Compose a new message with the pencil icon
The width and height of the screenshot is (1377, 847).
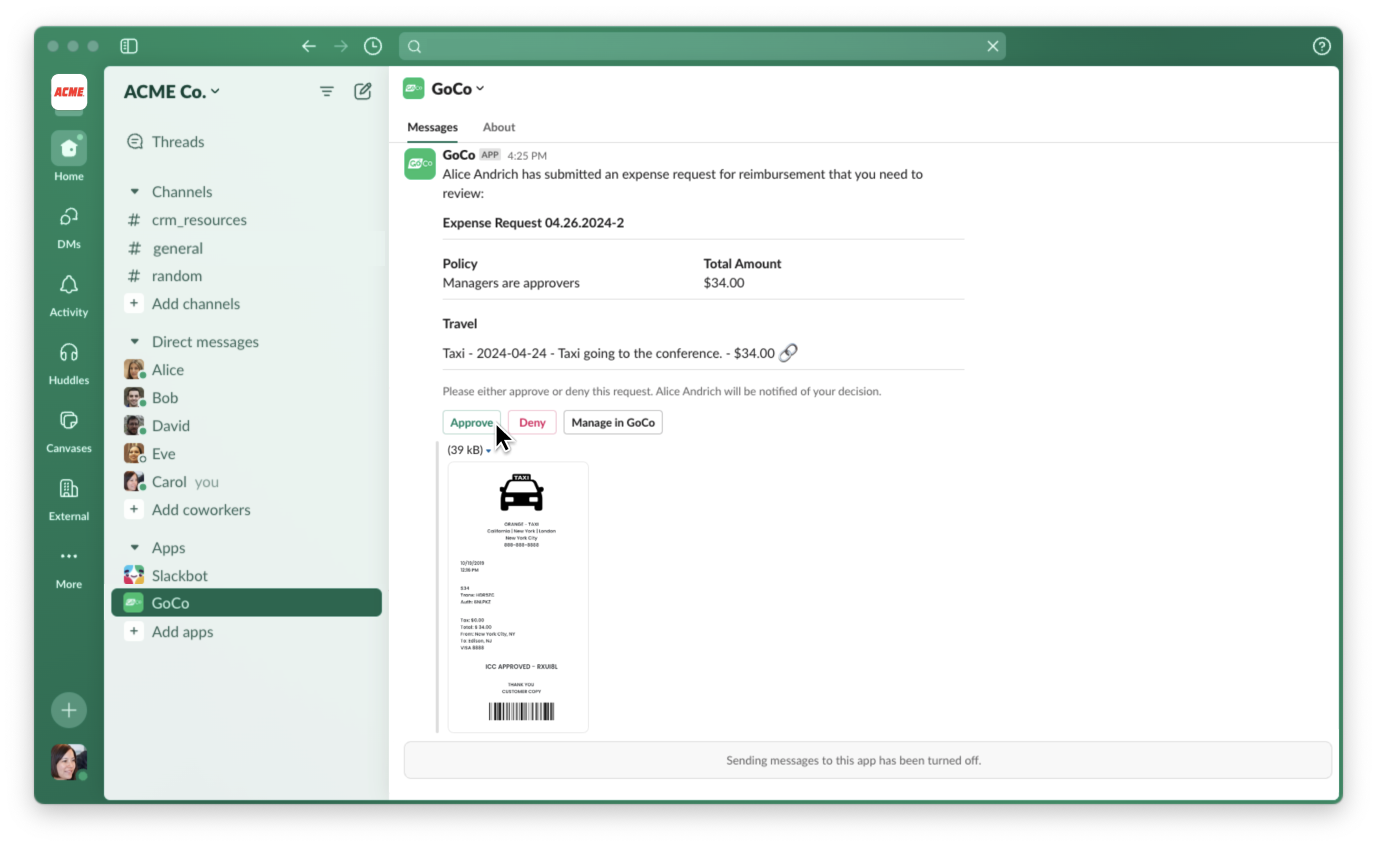point(363,90)
